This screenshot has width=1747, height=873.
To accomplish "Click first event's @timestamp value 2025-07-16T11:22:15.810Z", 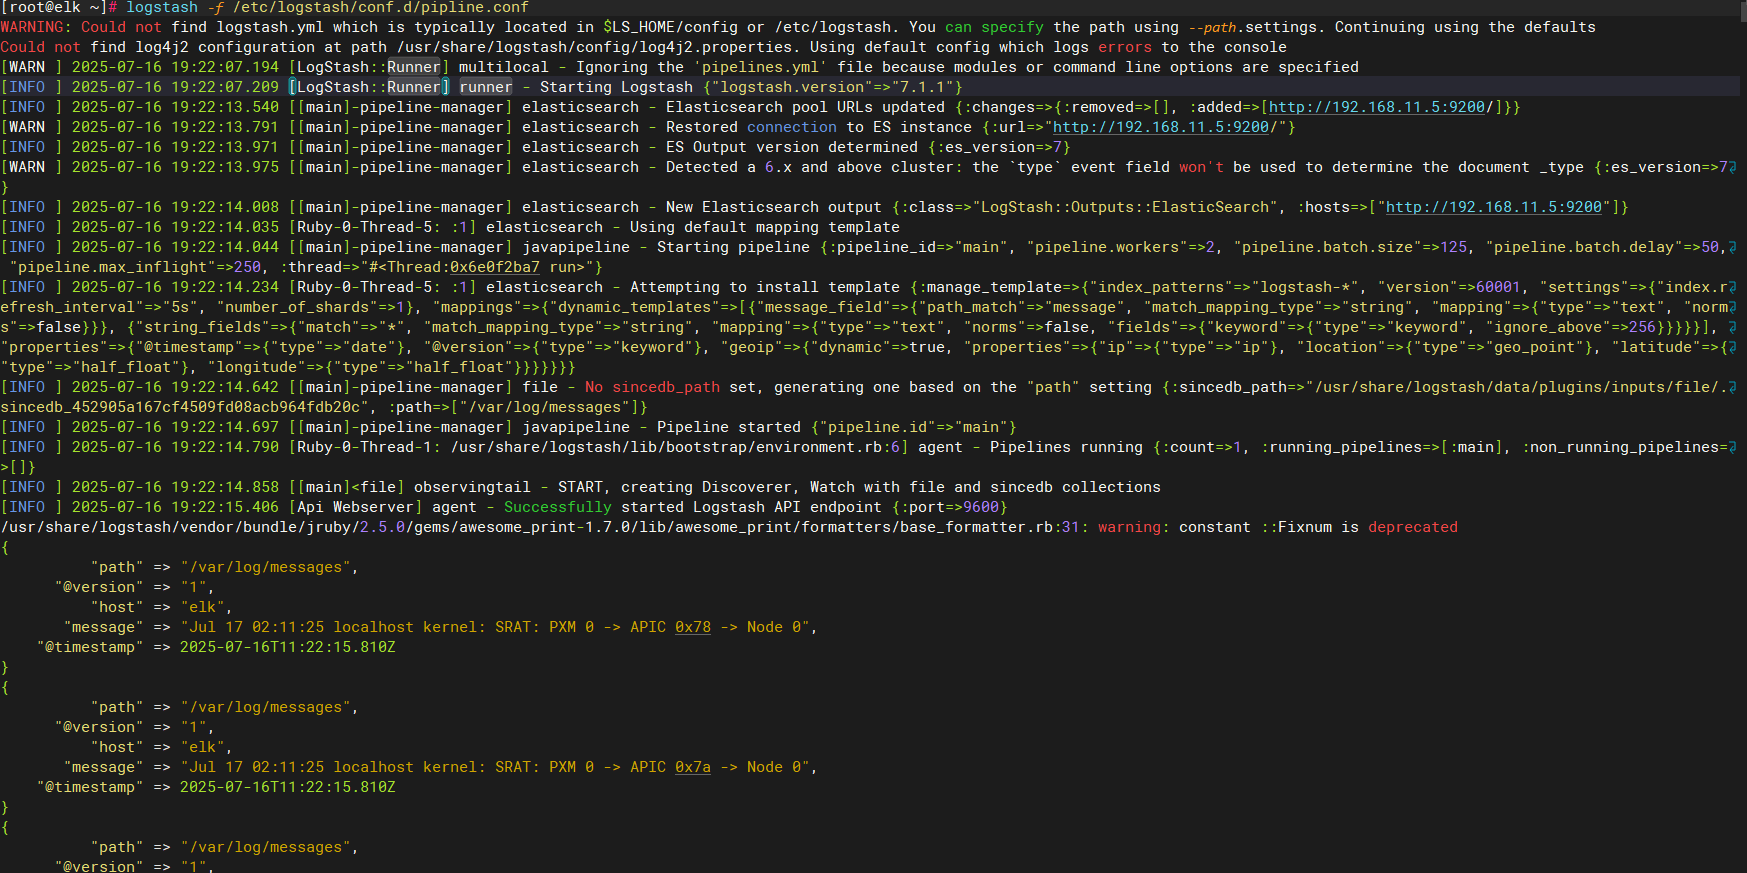I will click(287, 647).
